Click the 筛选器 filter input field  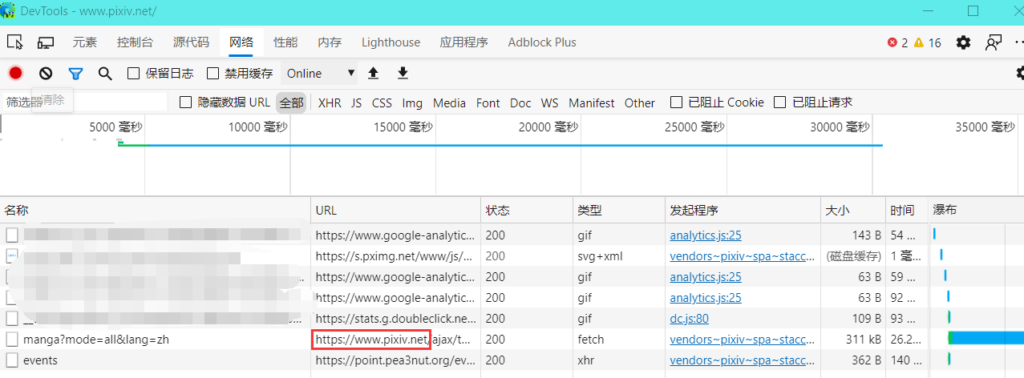pos(85,102)
